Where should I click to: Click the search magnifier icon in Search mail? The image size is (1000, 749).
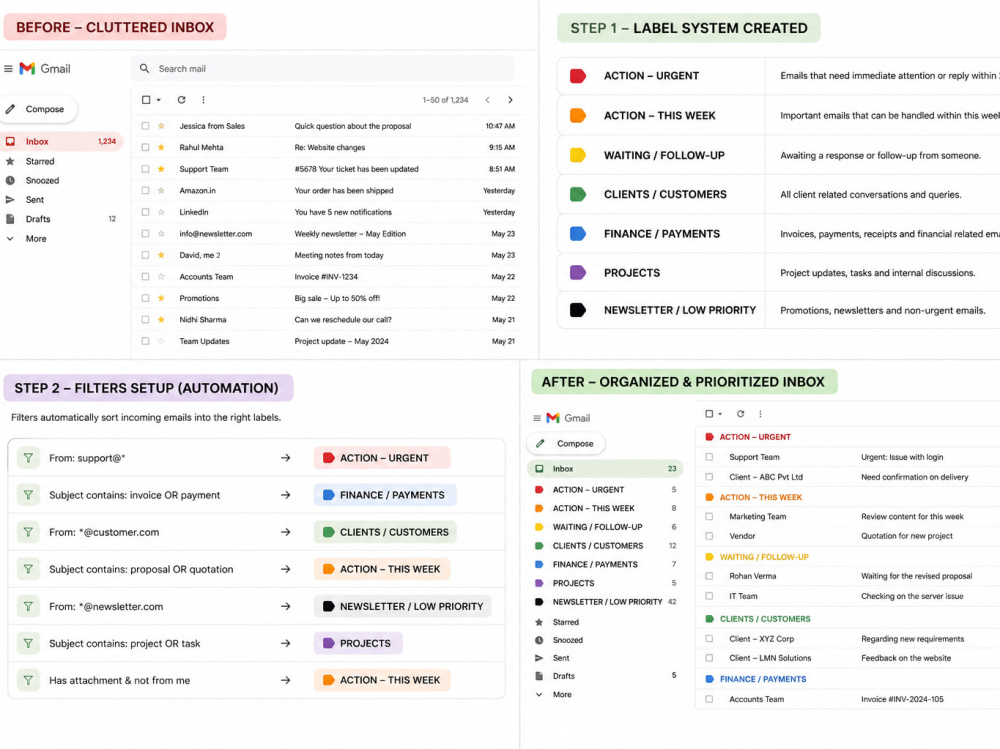click(x=145, y=68)
